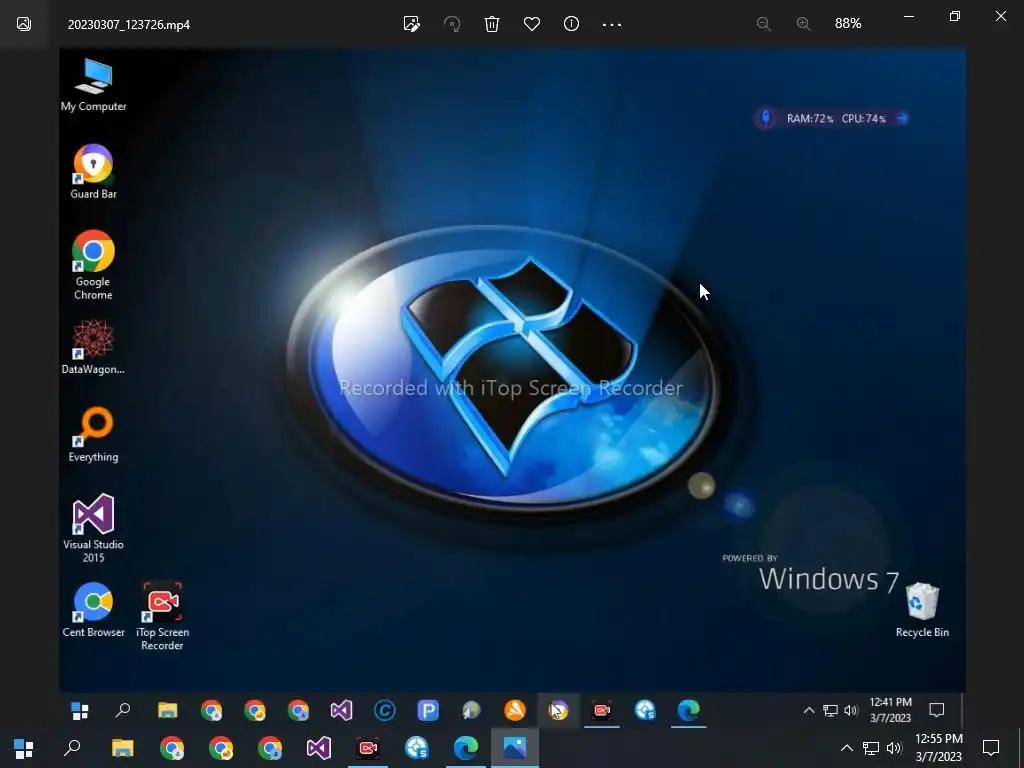Image resolution: width=1024 pixels, height=768 pixels.
Task: Switch to iTop Screen Recorder on real taskbar
Action: pyautogui.click(x=368, y=748)
